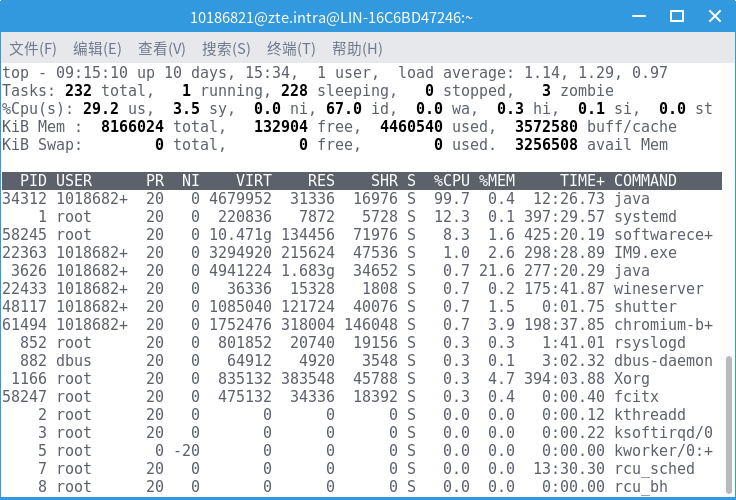Click the systemd command name
Image resolution: width=736 pixels, height=500 pixels.
tap(645, 217)
